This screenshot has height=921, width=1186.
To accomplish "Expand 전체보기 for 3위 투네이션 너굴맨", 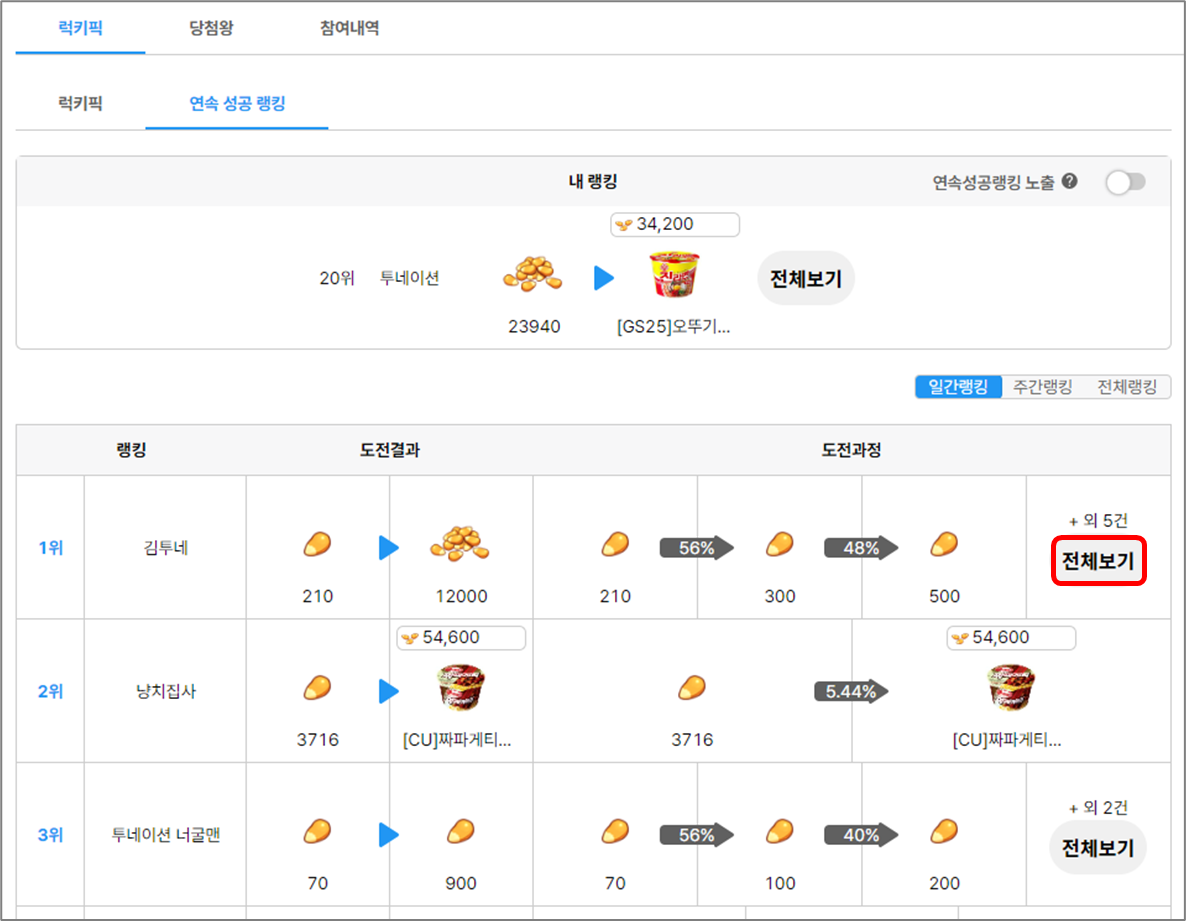I will [1097, 849].
